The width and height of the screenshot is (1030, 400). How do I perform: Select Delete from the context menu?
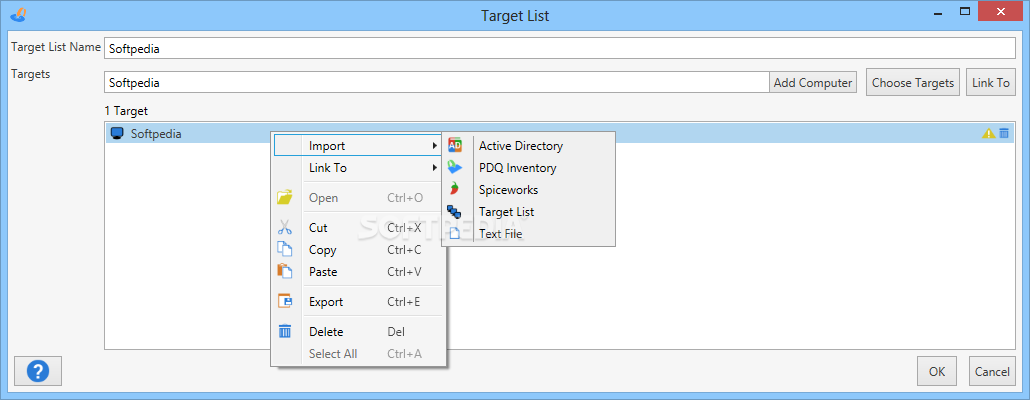pos(359,332)
